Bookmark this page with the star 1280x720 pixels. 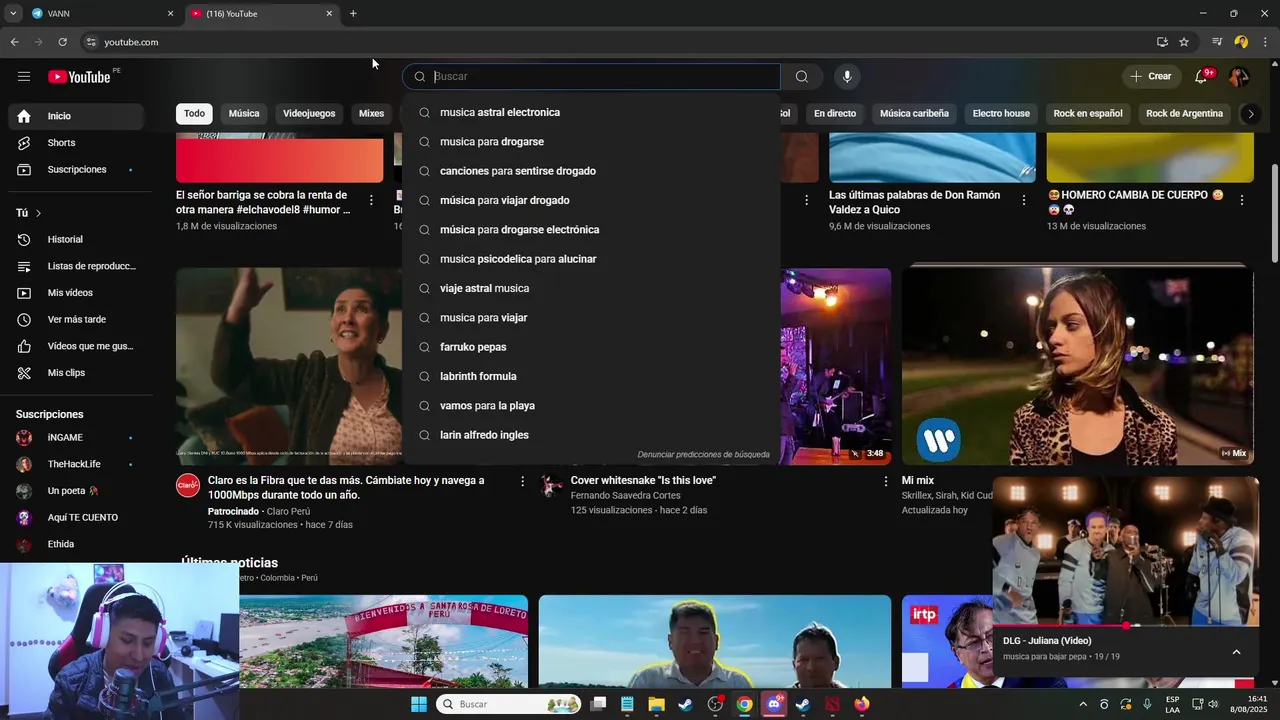[1184, 42]
